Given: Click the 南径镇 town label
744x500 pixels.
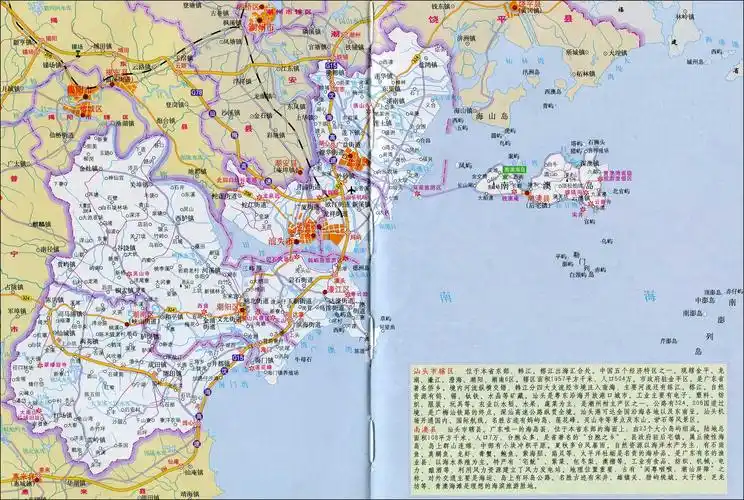Looking at the screenshot, I should point(51,249).
